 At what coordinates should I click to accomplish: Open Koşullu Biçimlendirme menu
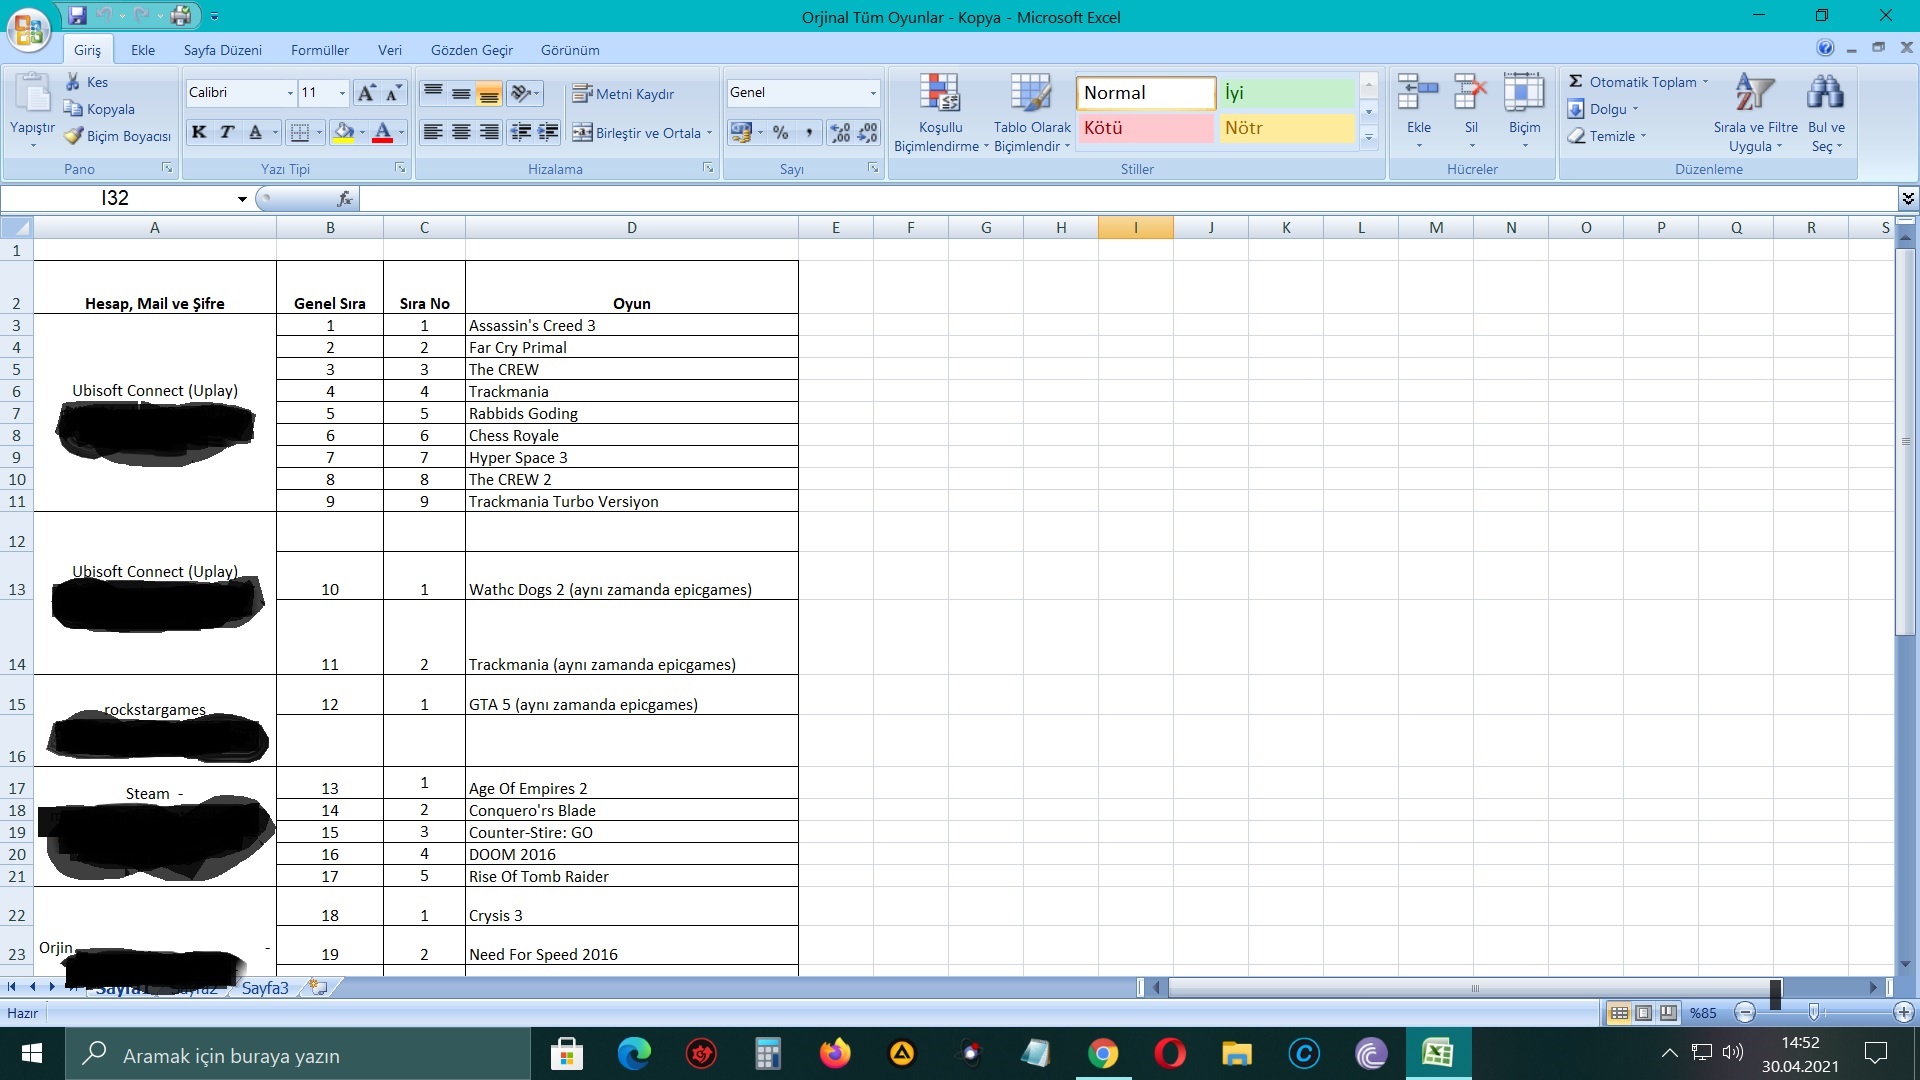click(940, 113)
